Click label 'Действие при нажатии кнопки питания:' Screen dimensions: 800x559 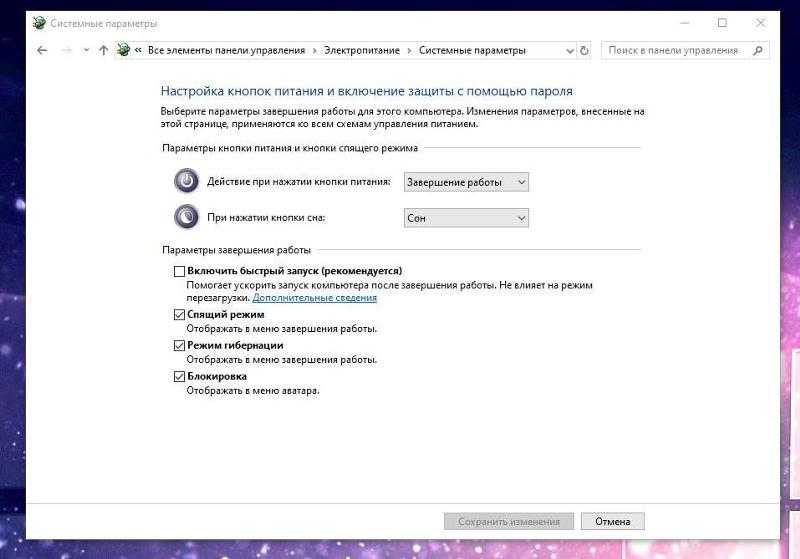coord(298,182)
